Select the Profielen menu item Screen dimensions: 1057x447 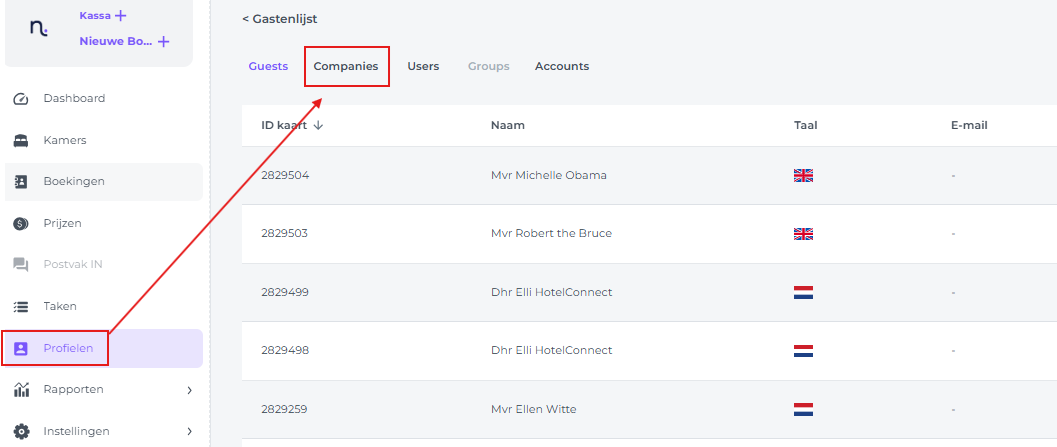[104, 349]
